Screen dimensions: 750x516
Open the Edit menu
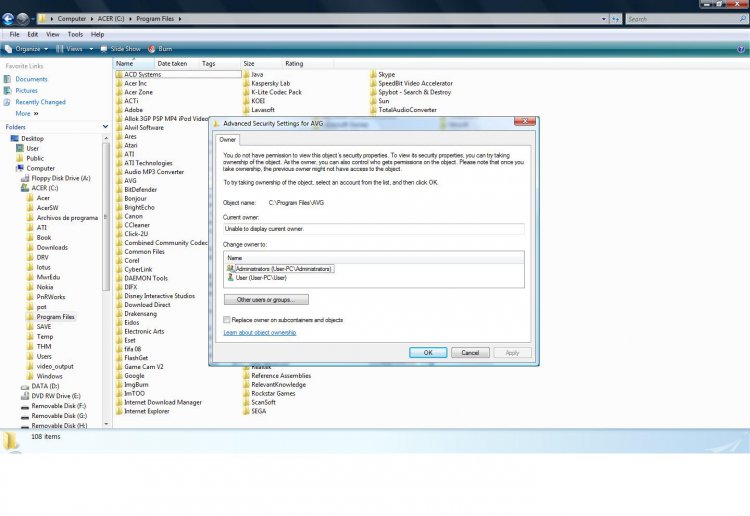point(33,34)
